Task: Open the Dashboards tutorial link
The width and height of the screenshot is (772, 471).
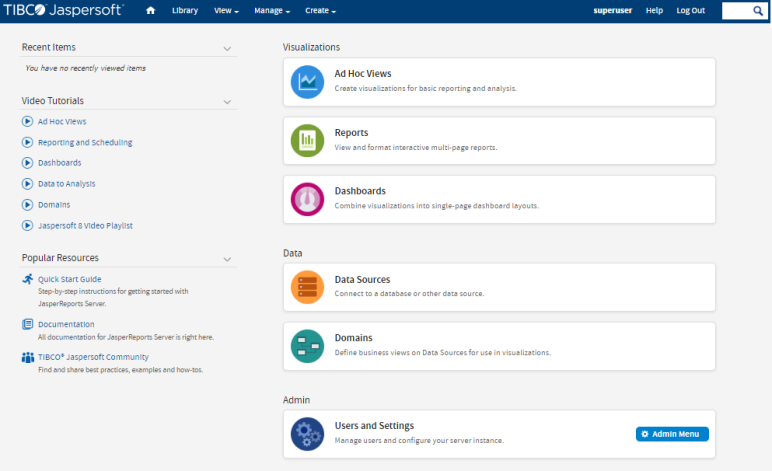Action: [x=60, y=163]
